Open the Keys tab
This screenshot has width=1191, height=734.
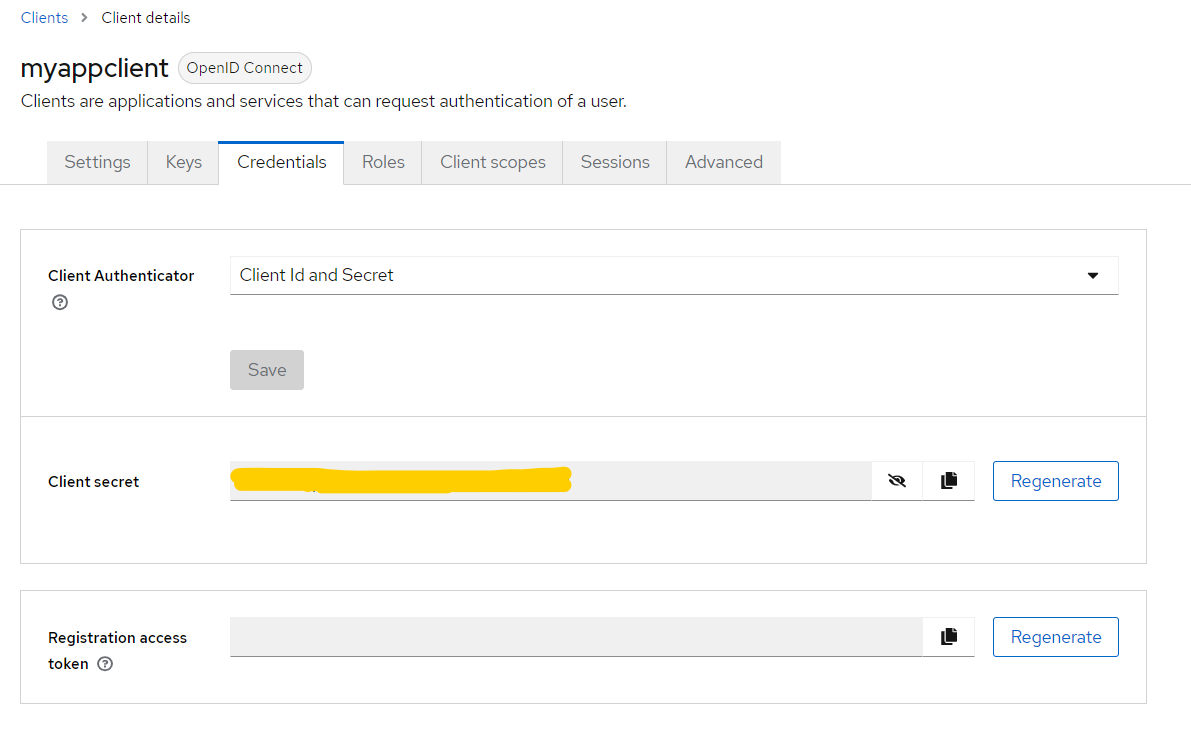click(184, 162)
